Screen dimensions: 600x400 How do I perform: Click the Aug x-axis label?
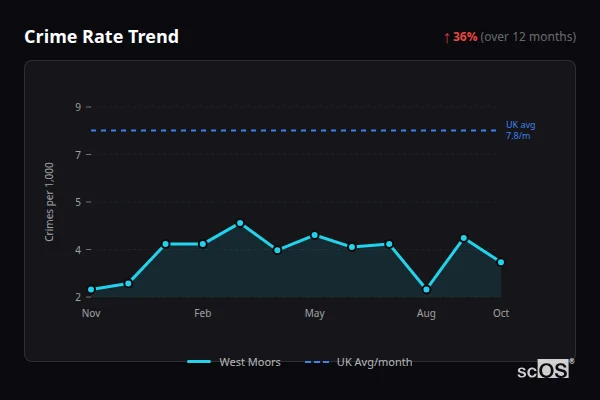coord(426,313)
